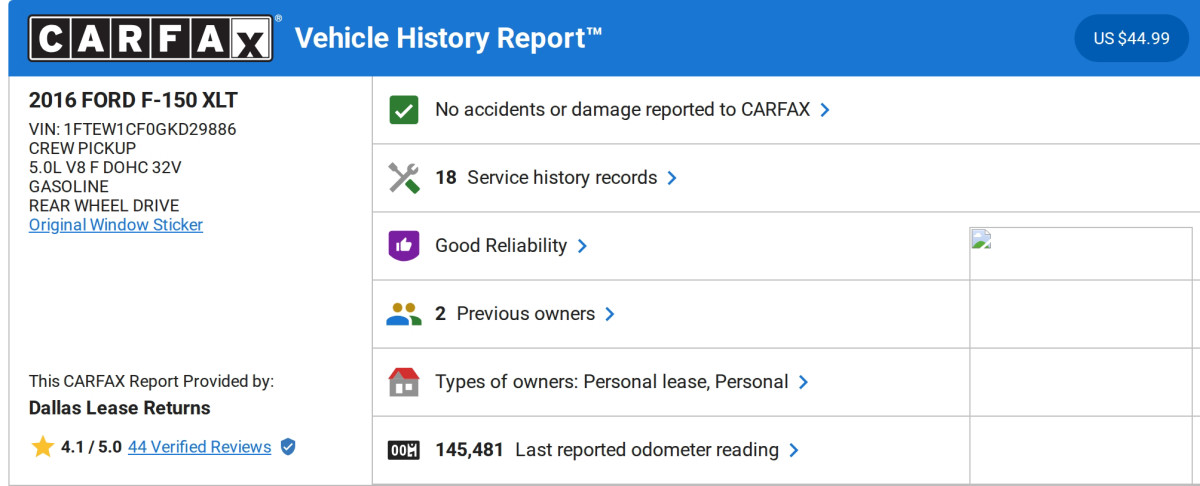Click the CARFAX logo
The image size is (1200, 486).
click(150, 39)
